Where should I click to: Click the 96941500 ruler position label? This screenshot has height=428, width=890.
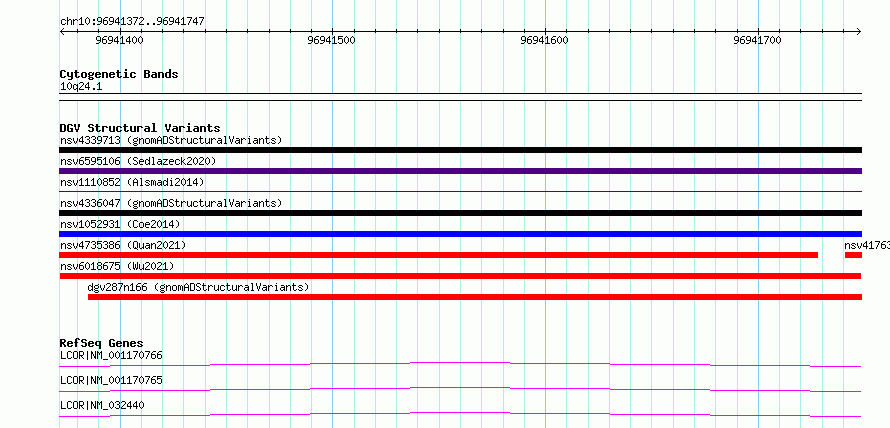pyautogui.click(x=331, y=40)
